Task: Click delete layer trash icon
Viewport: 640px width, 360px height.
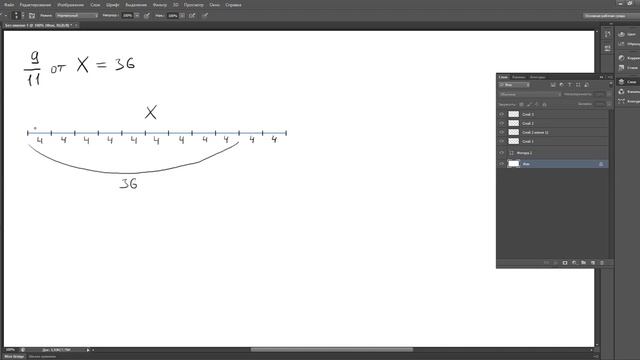Action: (602, 263)
